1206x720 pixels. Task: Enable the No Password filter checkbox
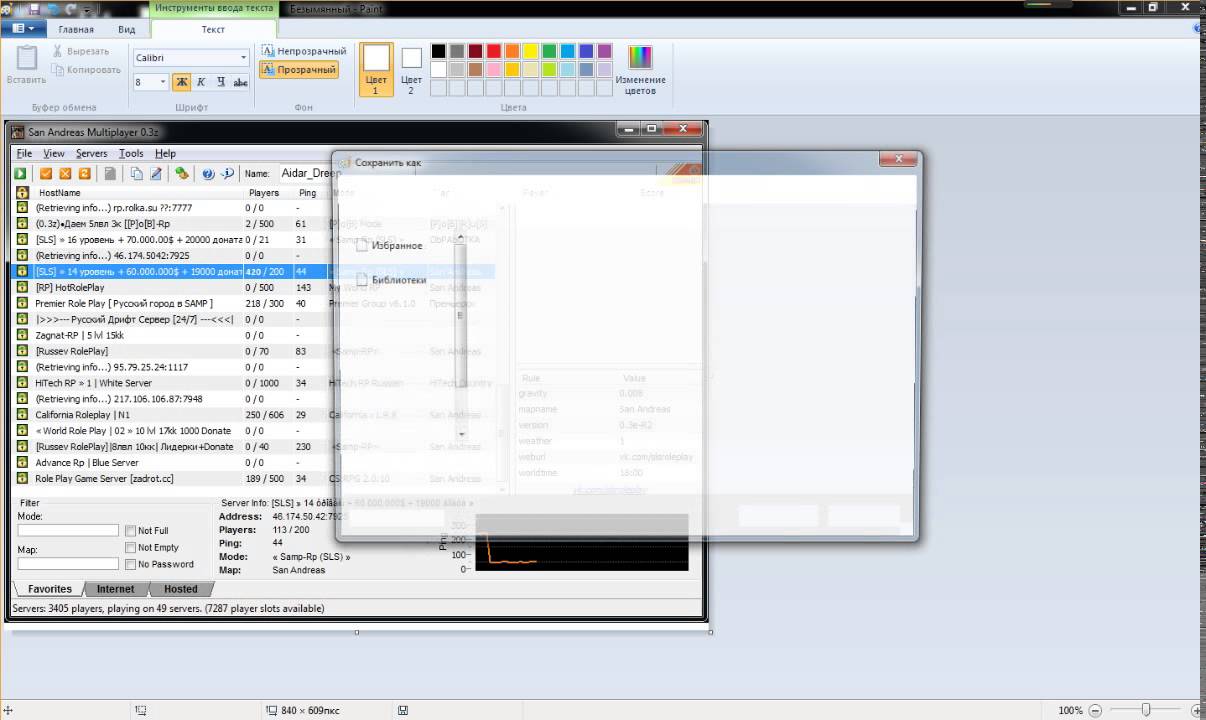tap(130, 564)
